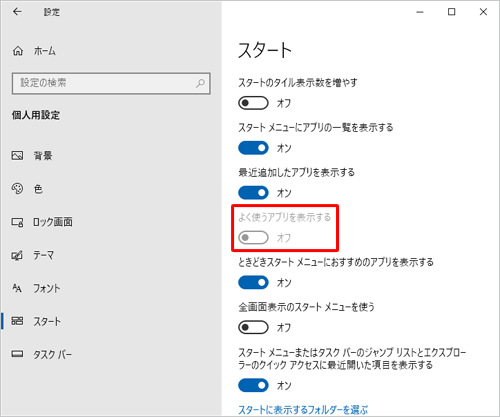
Task: Turn off おすすめのアプリを表示する switch
Action: (253, 283)
